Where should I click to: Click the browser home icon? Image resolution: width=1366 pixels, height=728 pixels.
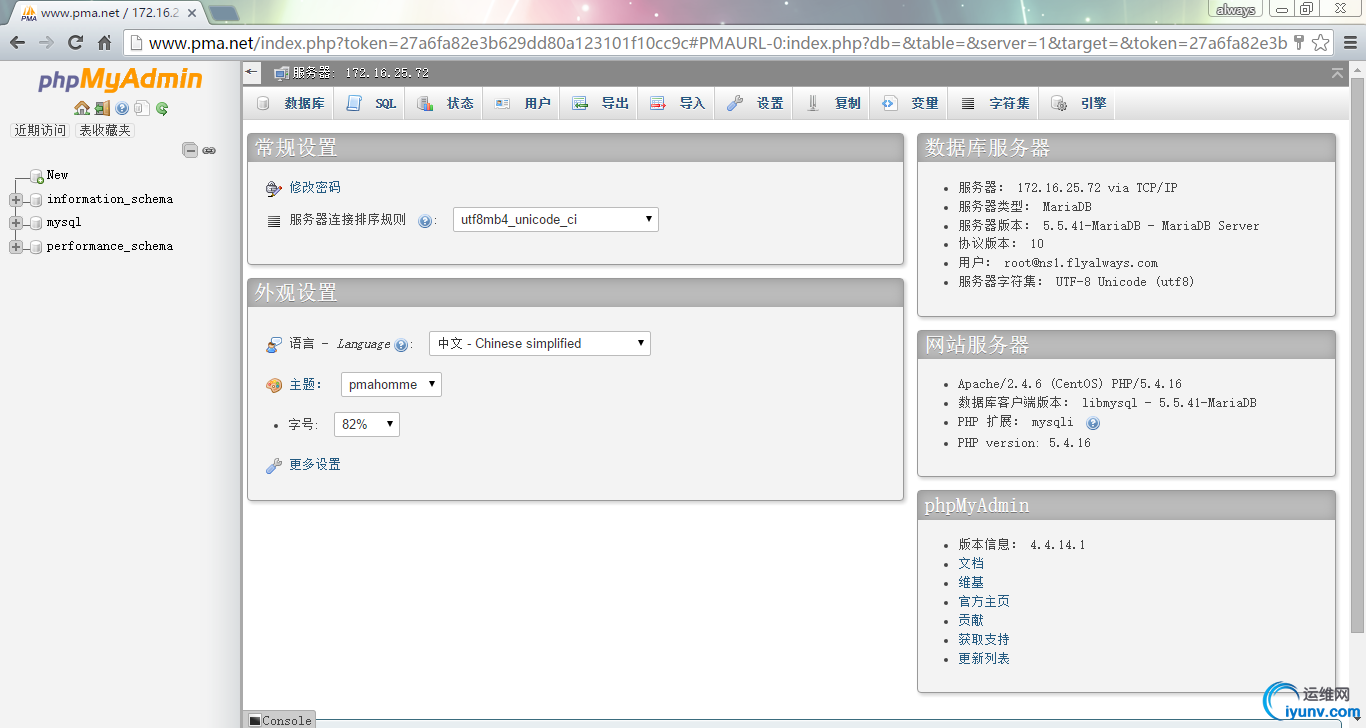[104, 42]
